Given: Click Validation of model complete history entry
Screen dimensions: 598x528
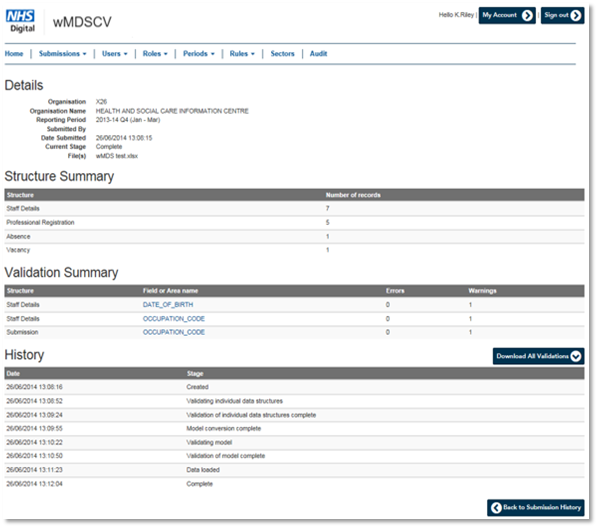Looking at the screenshot, I should [225, 456].
